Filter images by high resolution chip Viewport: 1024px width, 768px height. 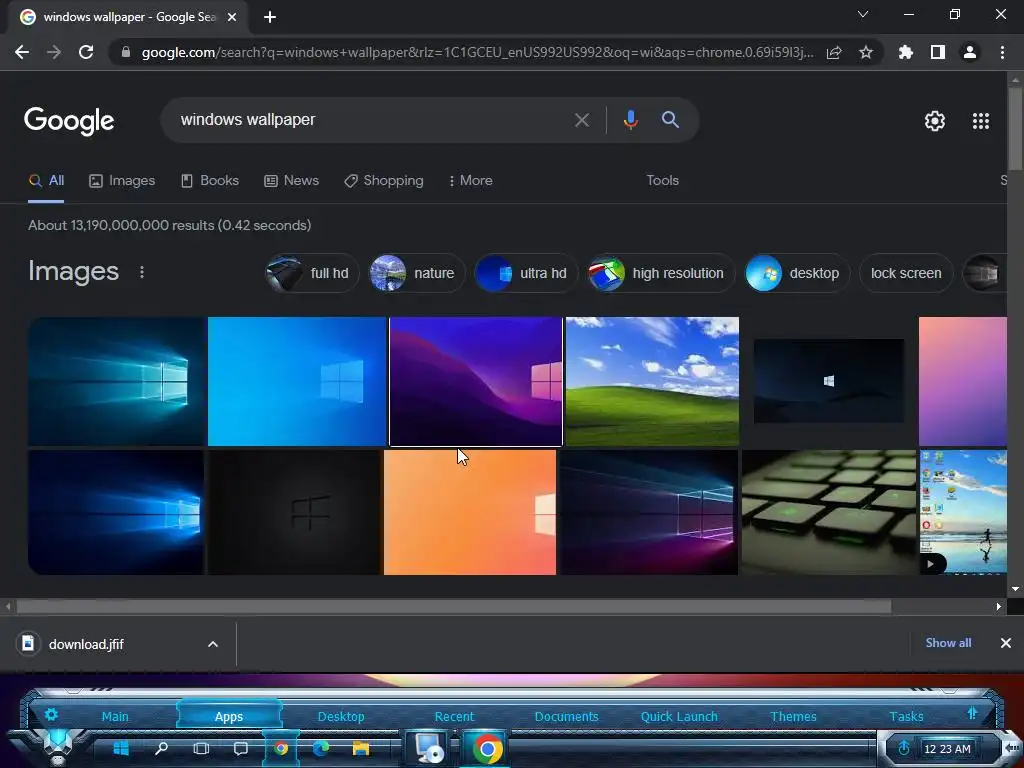662,273
